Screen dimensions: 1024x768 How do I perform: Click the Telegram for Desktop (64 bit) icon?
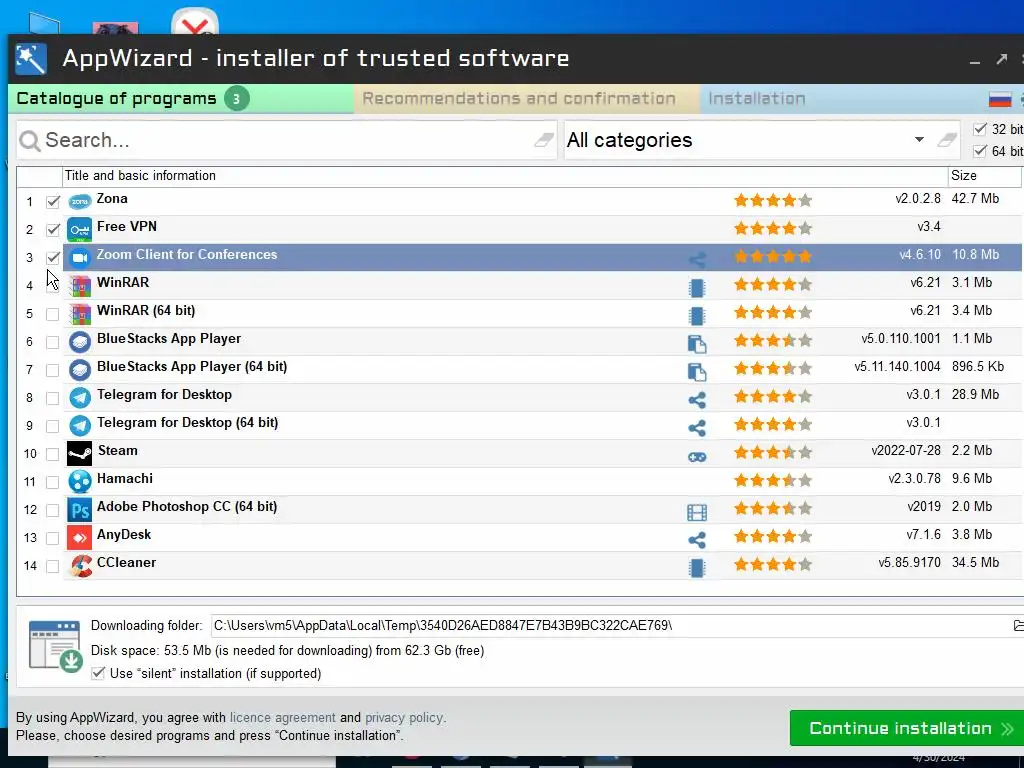click(80, 426)
